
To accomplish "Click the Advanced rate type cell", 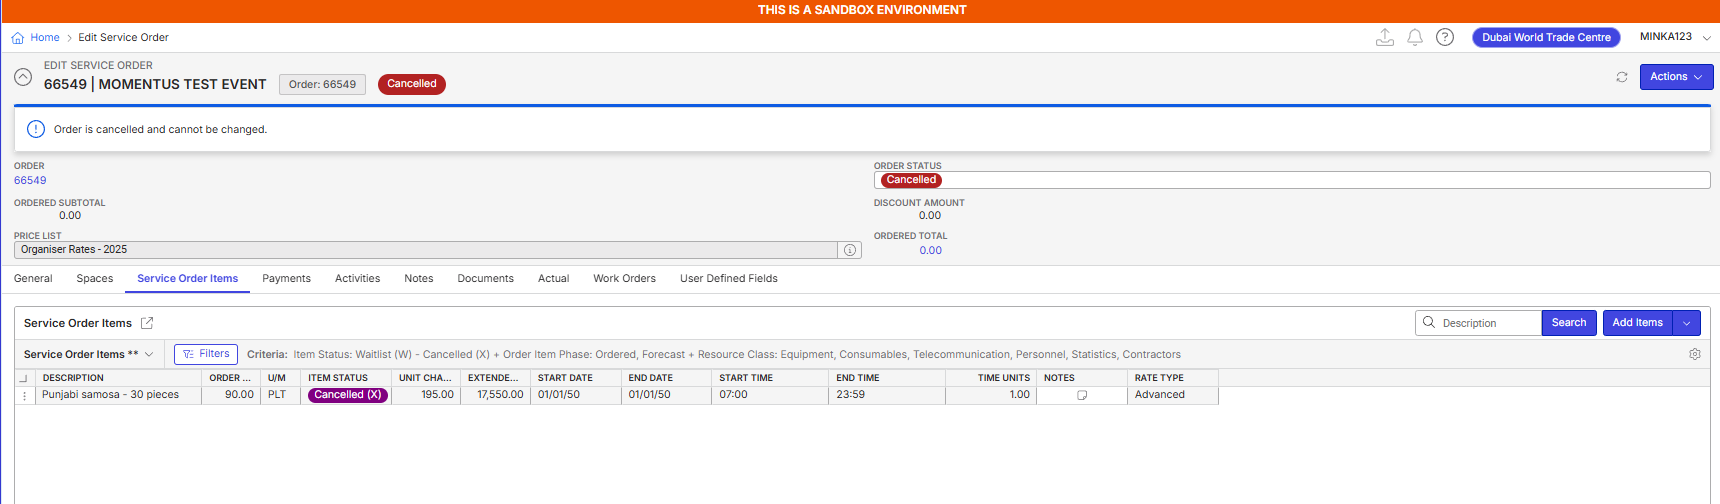I will tap(1173, 395).
